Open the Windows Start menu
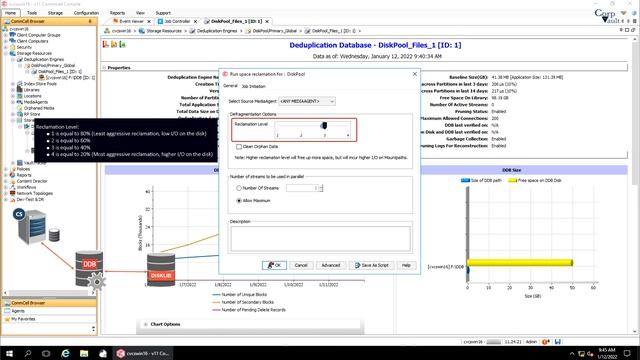Viewport: 640px width, 360px height. (9, 353)
